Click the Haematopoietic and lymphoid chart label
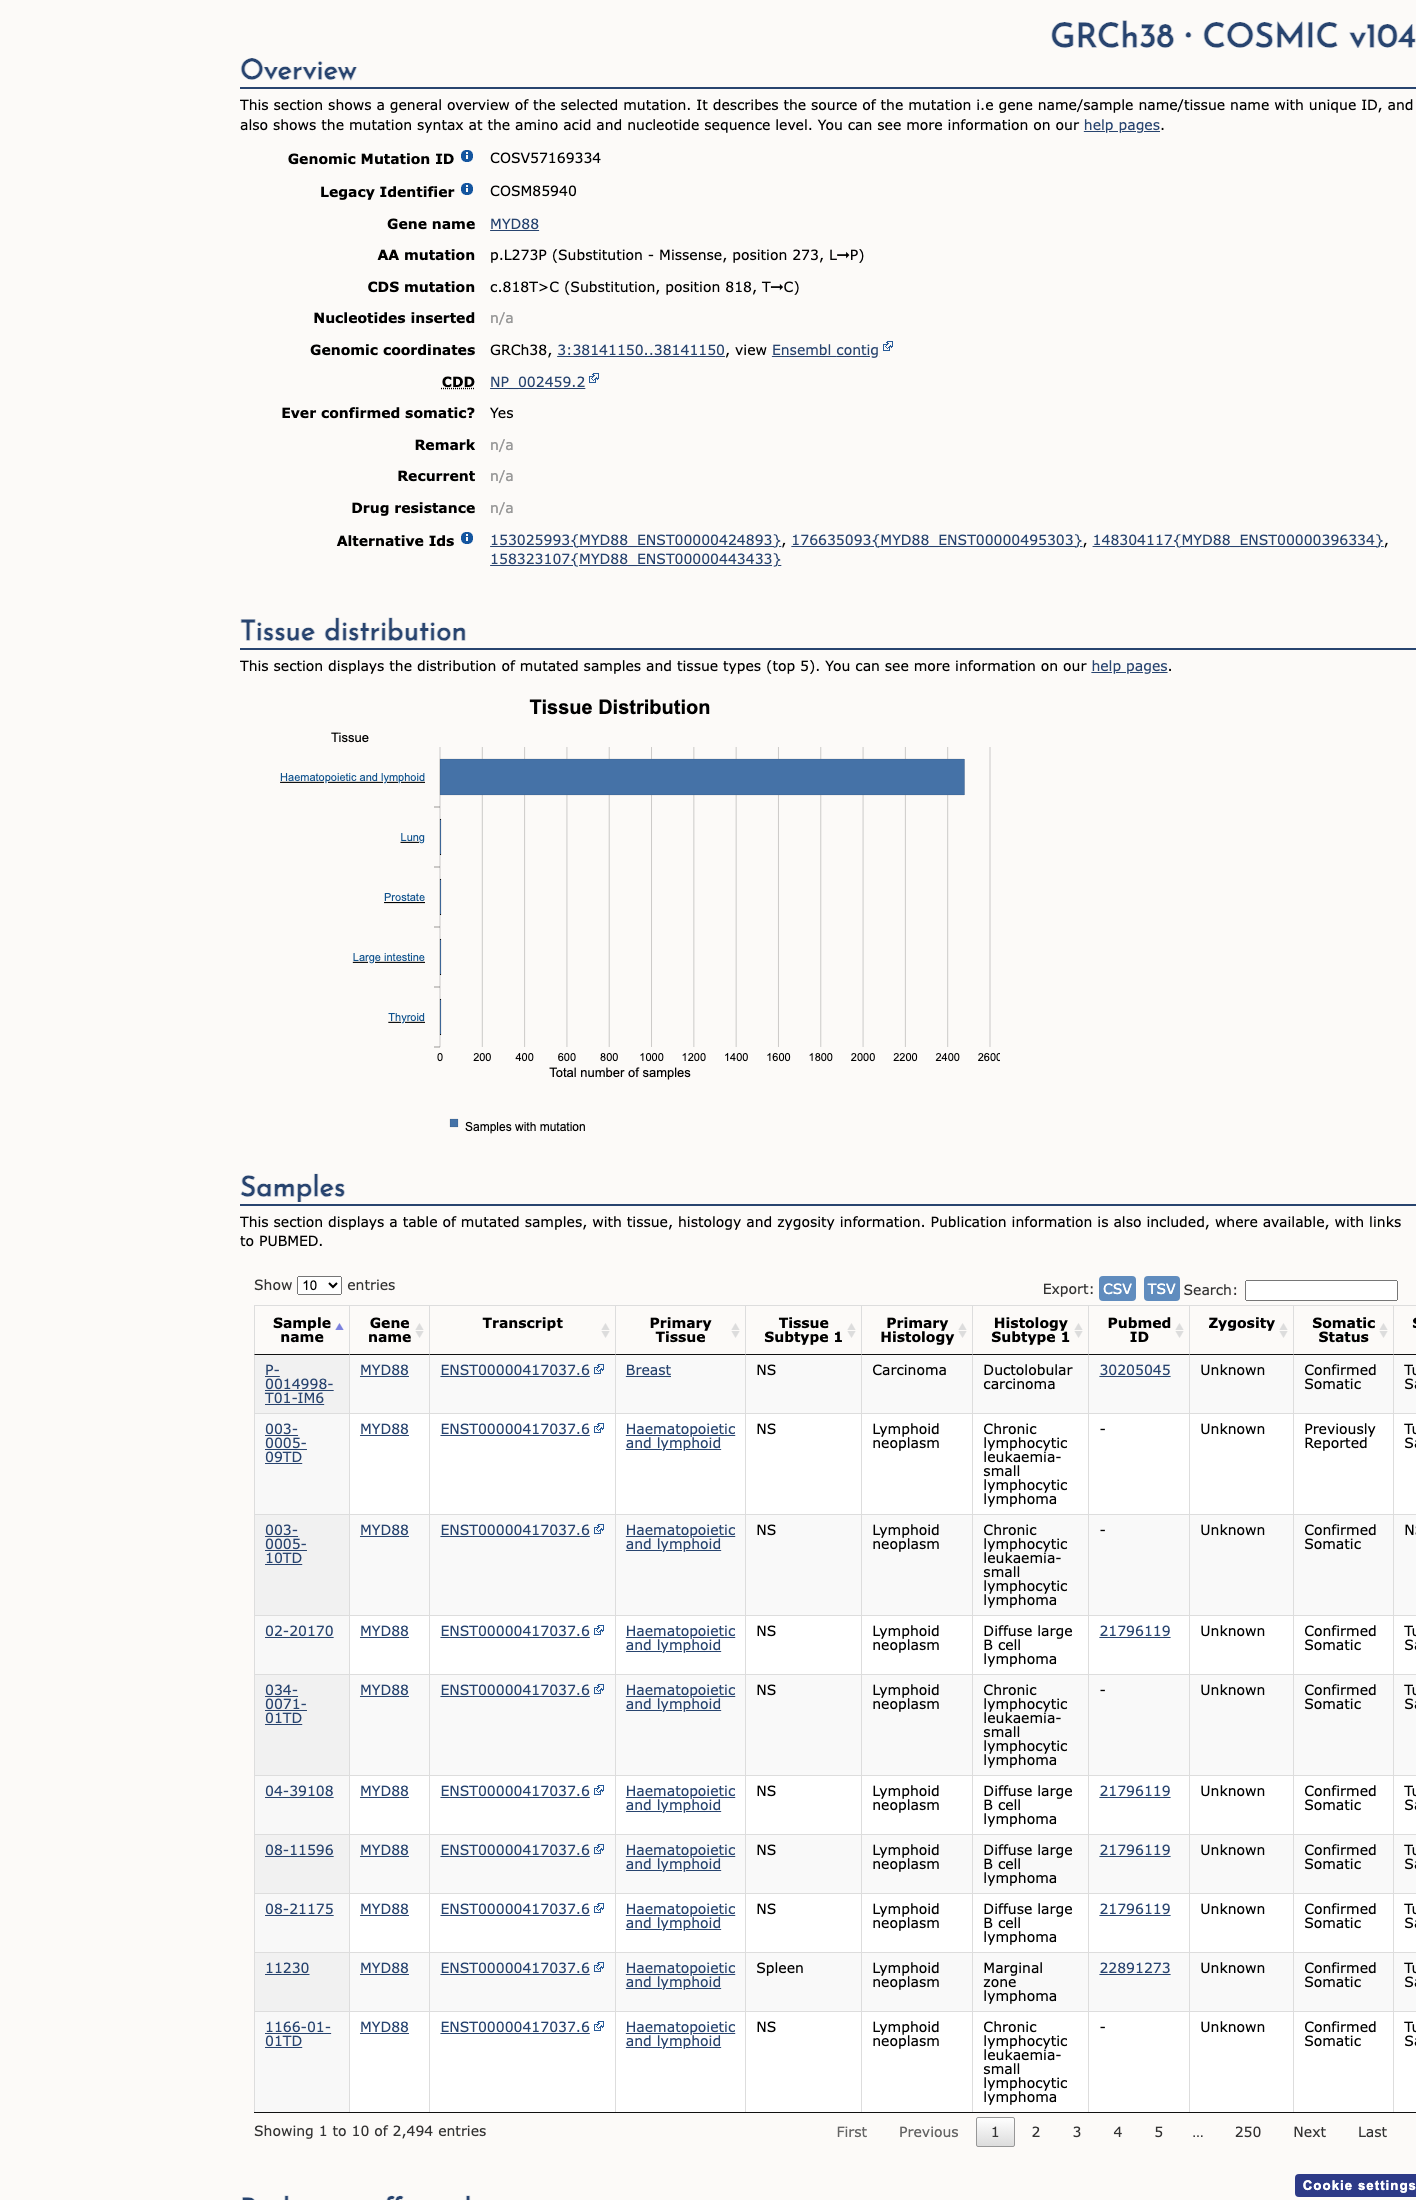1416x2200 pixels. click(352, 777)
